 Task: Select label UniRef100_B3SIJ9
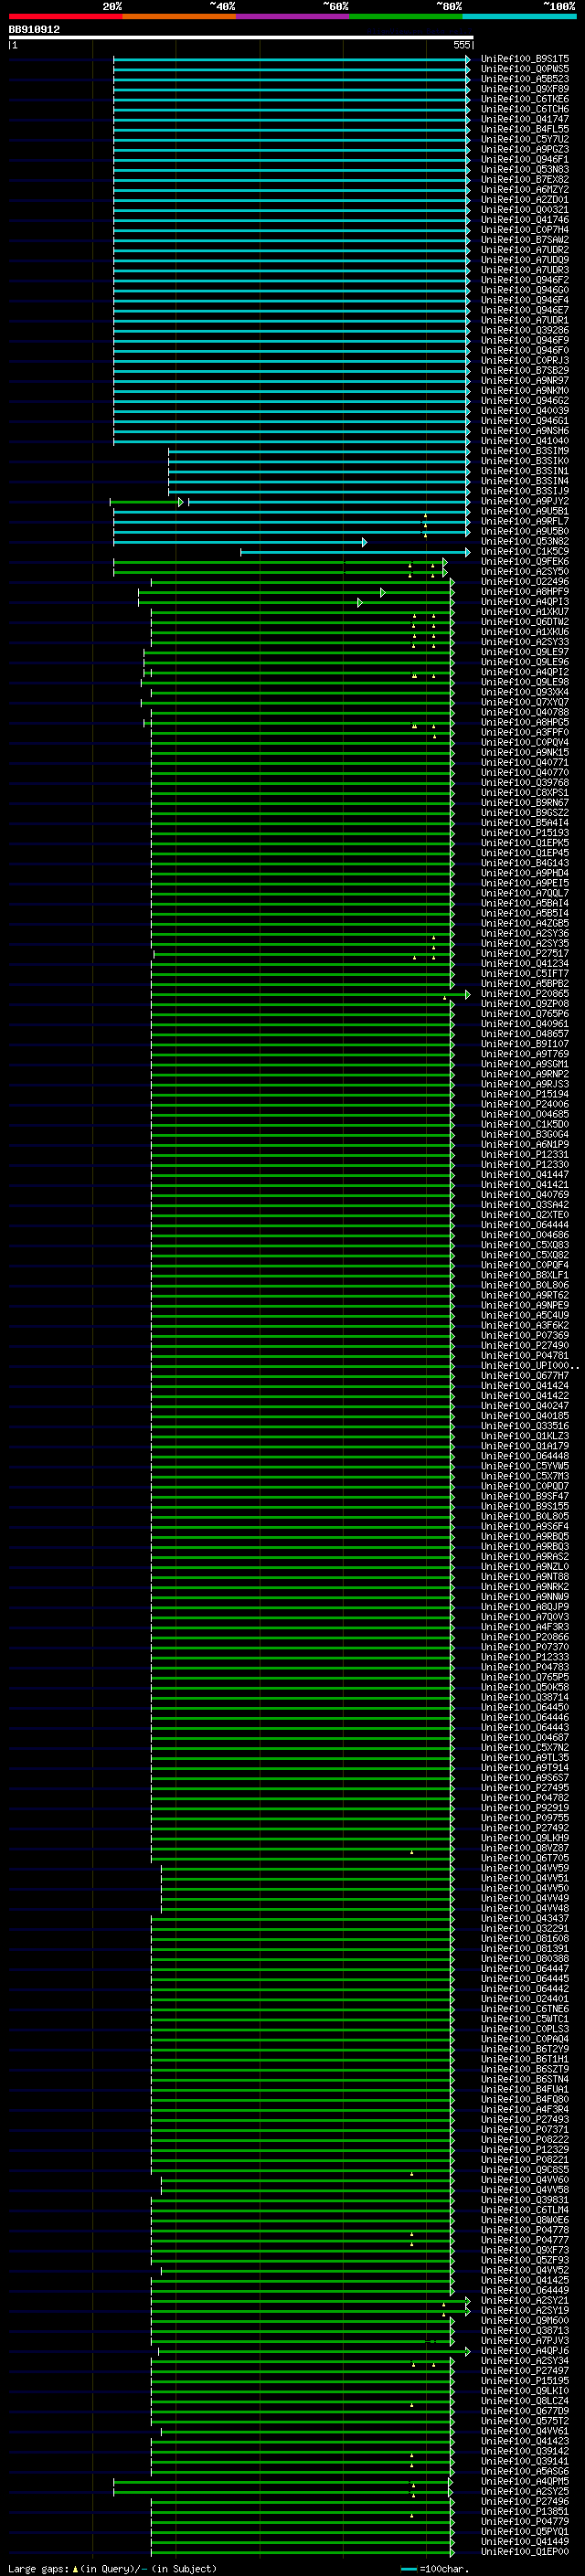525,491
